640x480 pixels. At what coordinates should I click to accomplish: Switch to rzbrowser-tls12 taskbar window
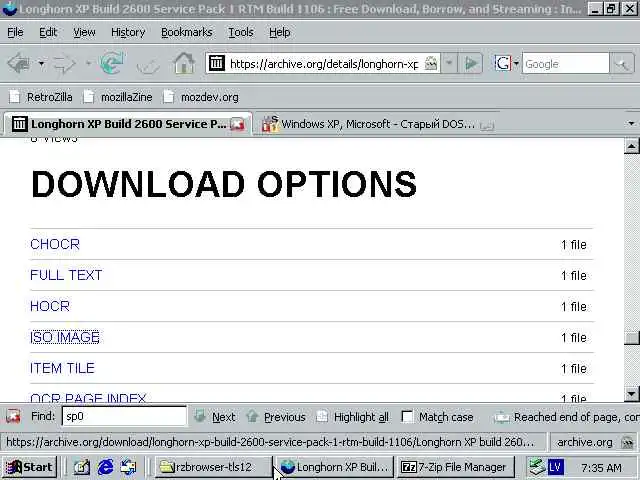point(213,467)
